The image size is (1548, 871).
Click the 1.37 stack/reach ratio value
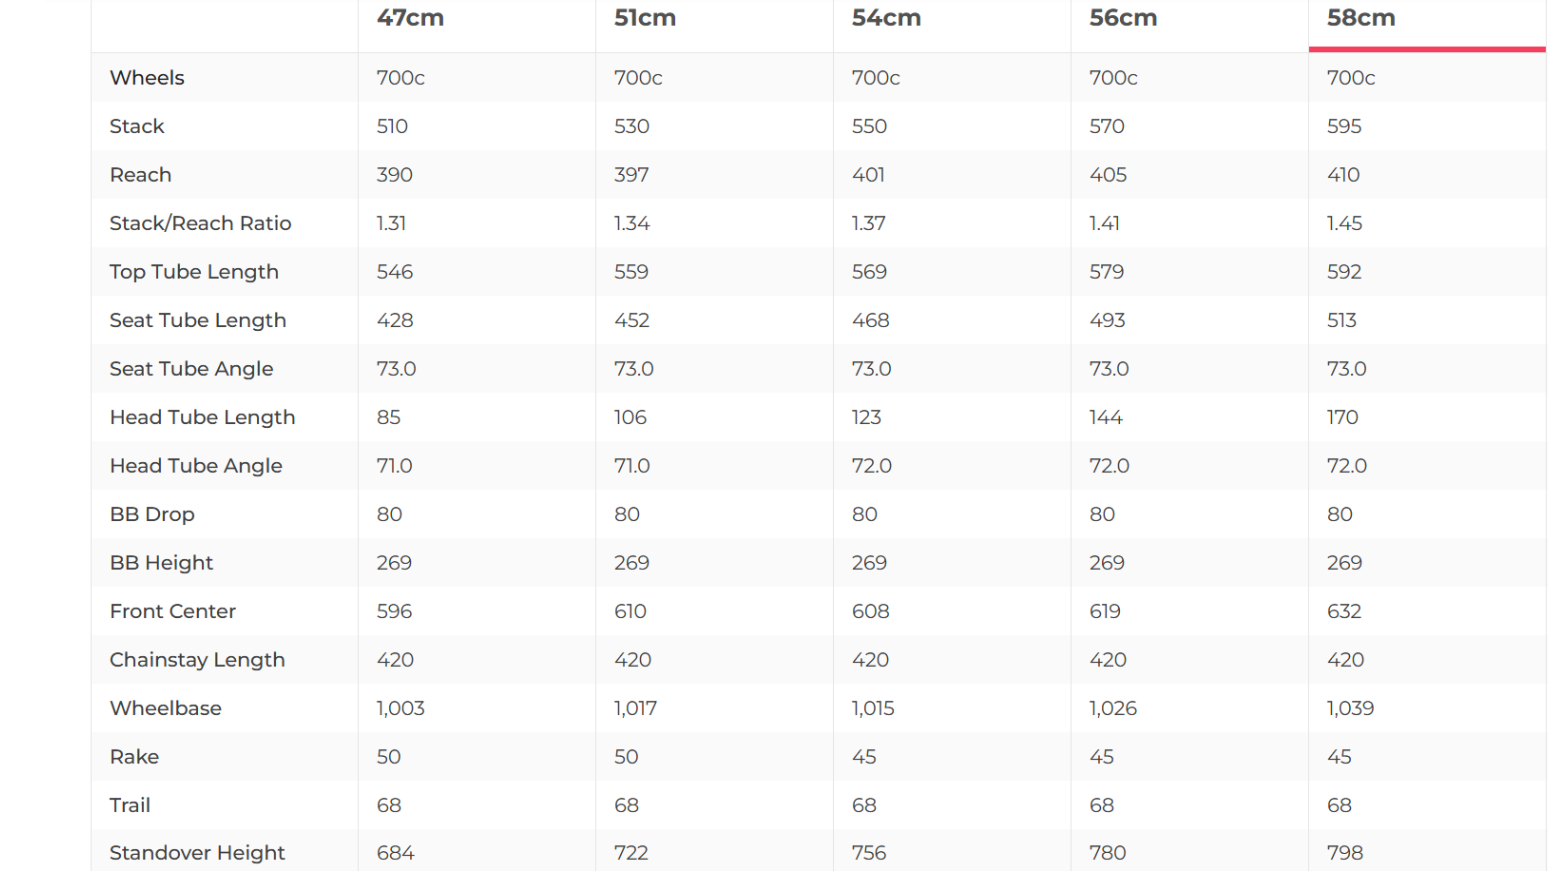[868, 223]
